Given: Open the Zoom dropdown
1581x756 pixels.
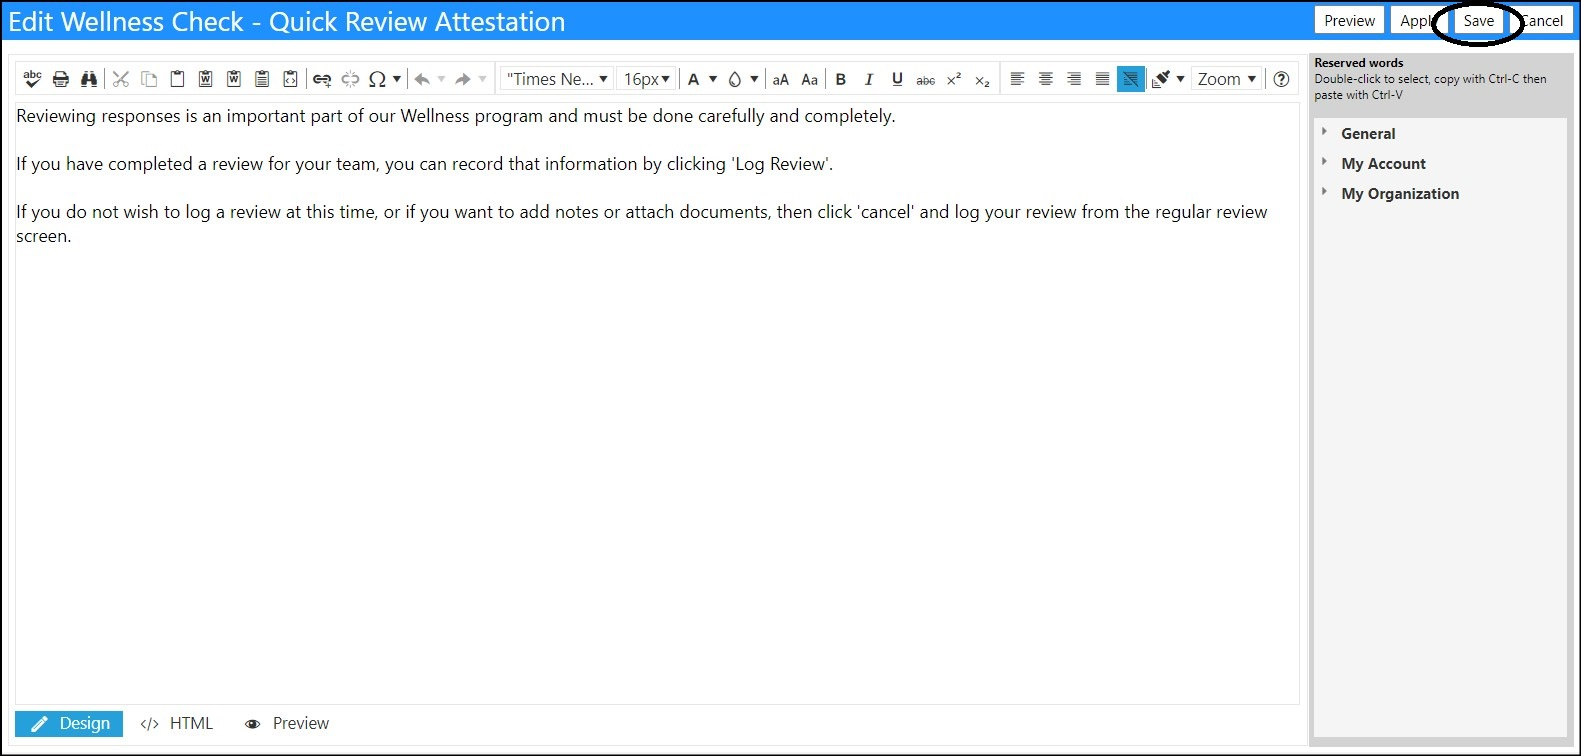Looking at the screenshot, I should (x=1227, y=79).
